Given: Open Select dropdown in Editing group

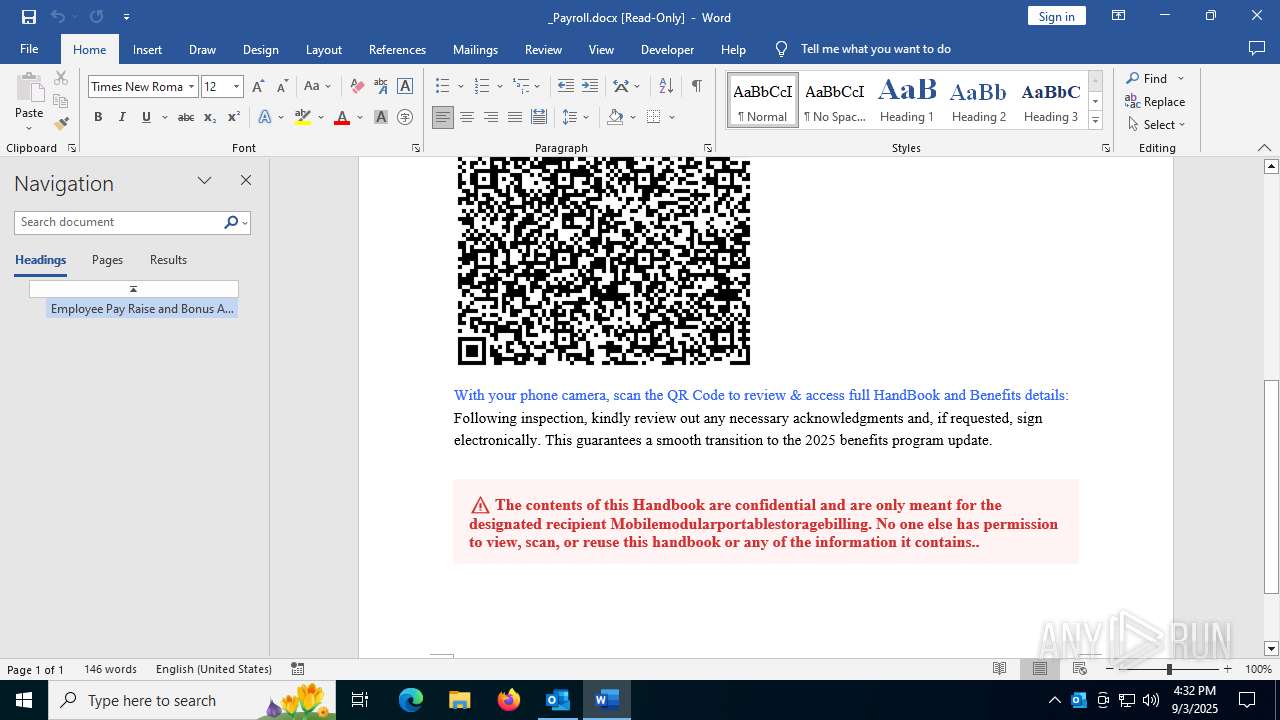Looking at the screenshot, I should click(1155, 125).
